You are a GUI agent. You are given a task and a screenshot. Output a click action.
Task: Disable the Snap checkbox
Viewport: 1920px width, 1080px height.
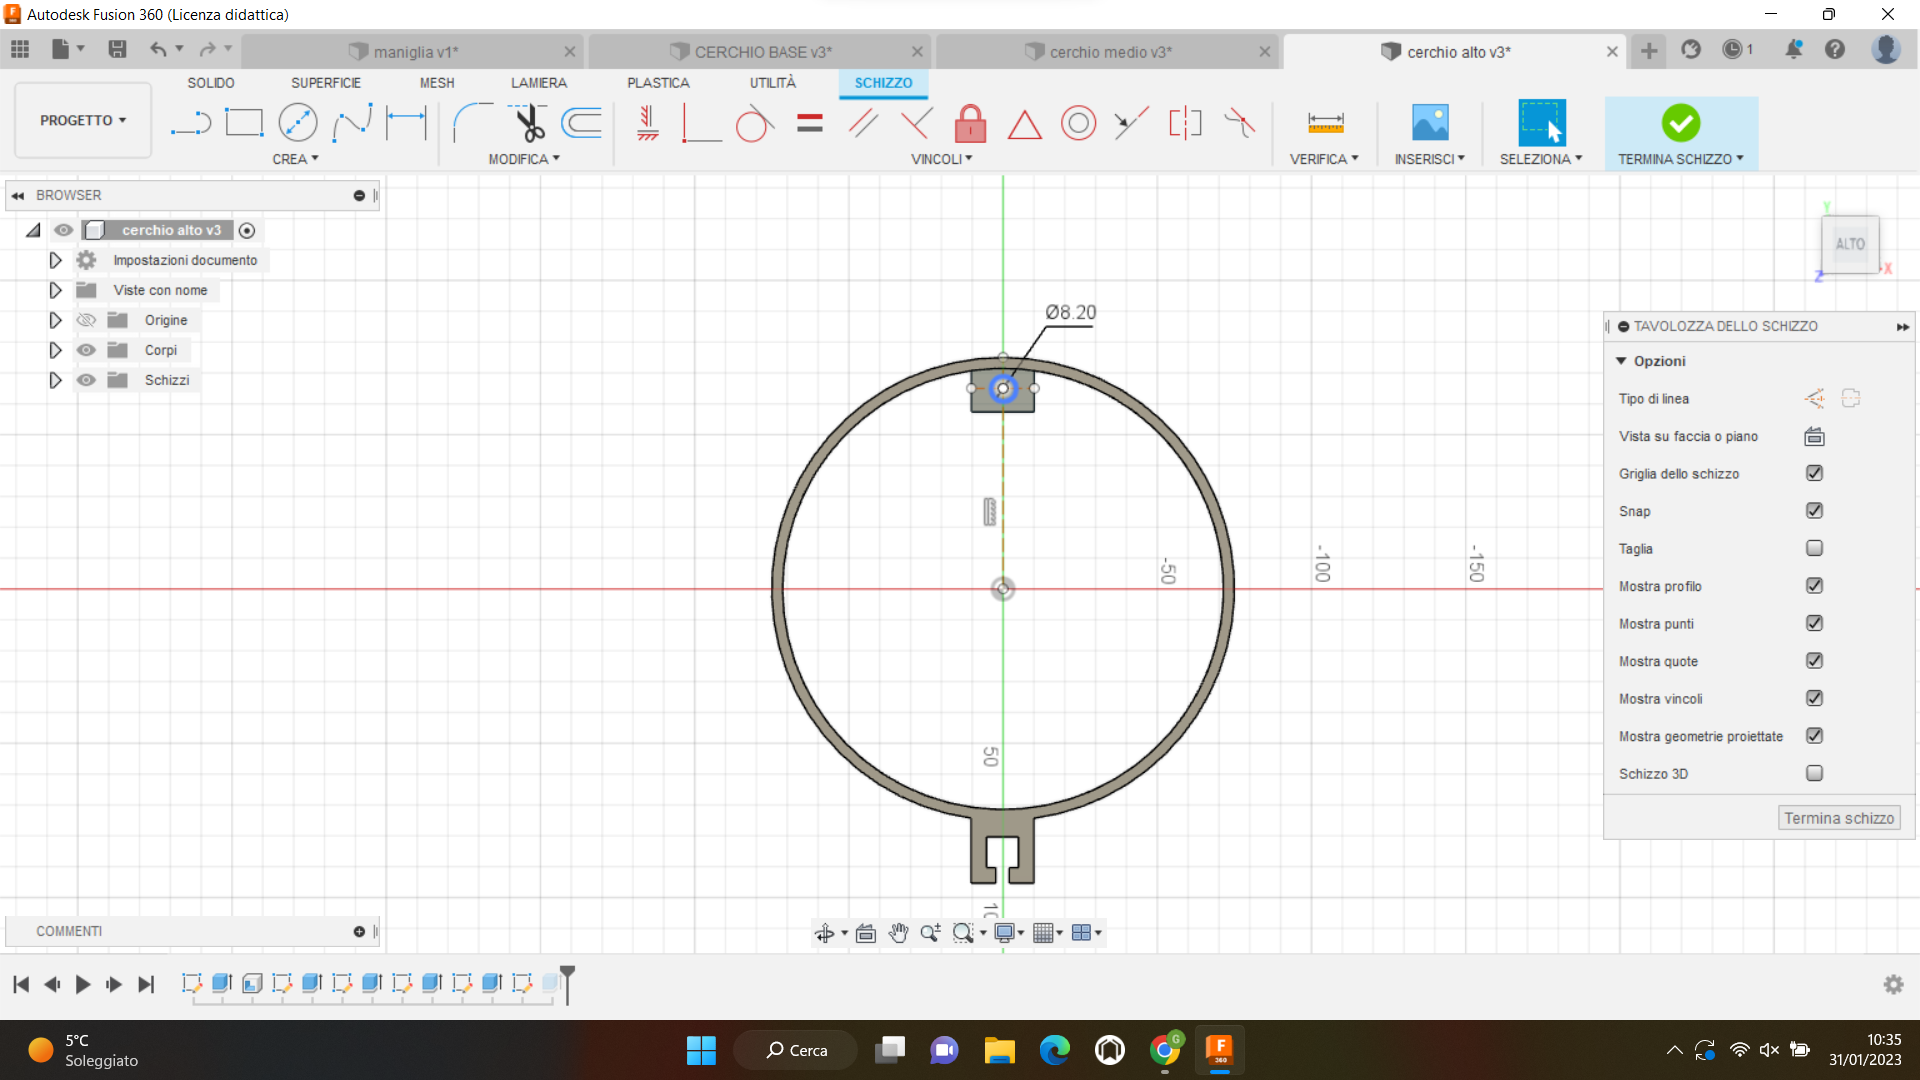(x=1814, y=511)
